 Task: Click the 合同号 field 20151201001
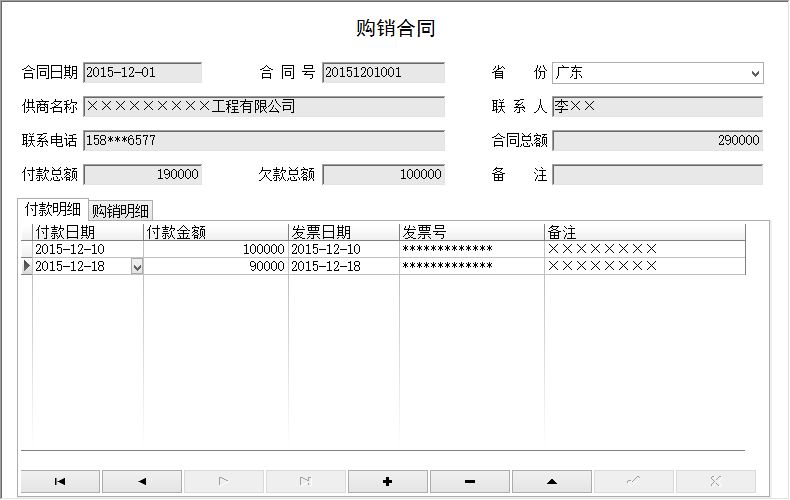click(383, 73)
